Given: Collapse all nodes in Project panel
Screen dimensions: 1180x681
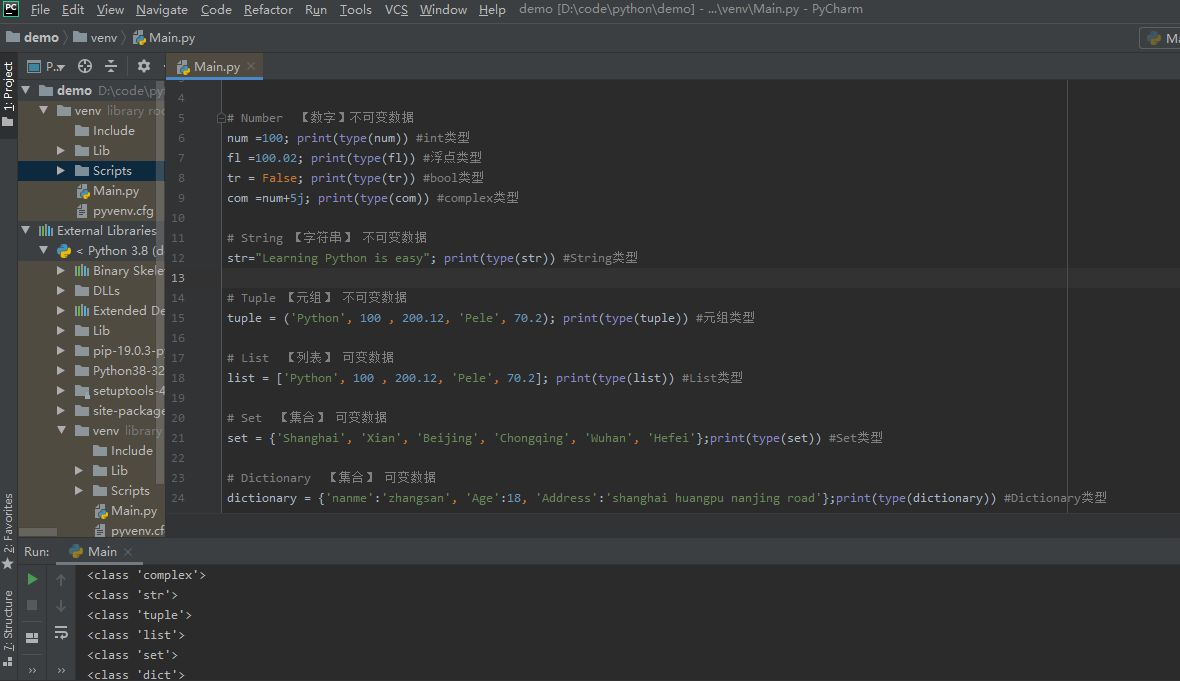Looking at the screenshot, I should [x=110, y=65].
